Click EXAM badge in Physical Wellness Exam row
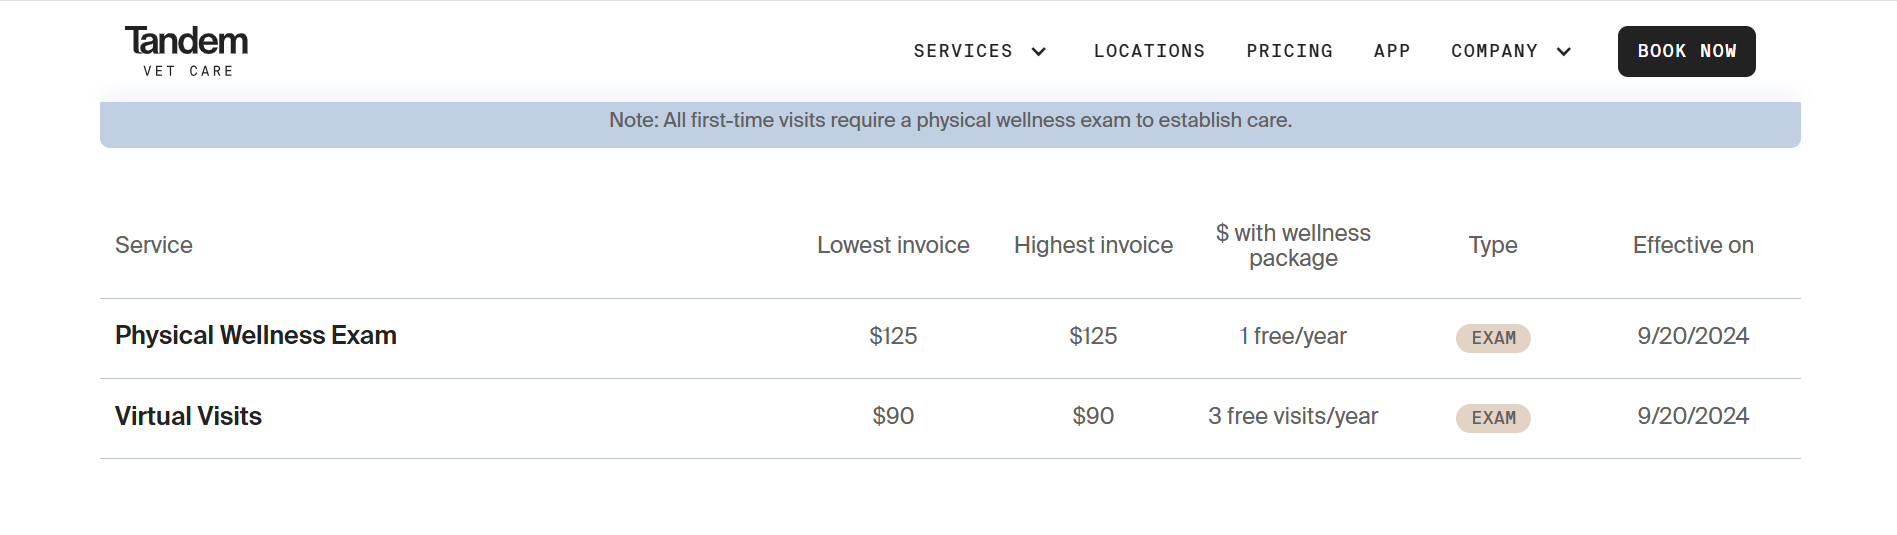Image resolution: width=1897 pixels, height=535 pixels. [x=1493, y=338]
